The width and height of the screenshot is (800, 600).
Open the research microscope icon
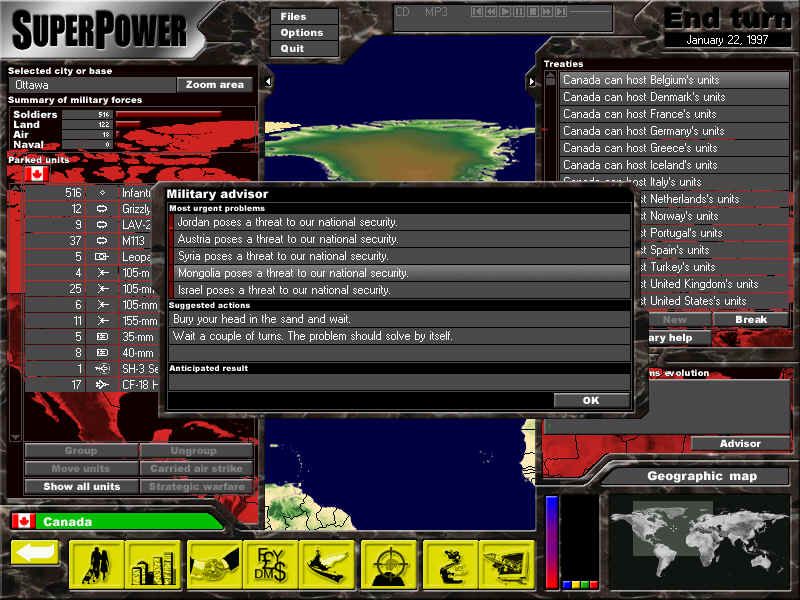[451, 565]
